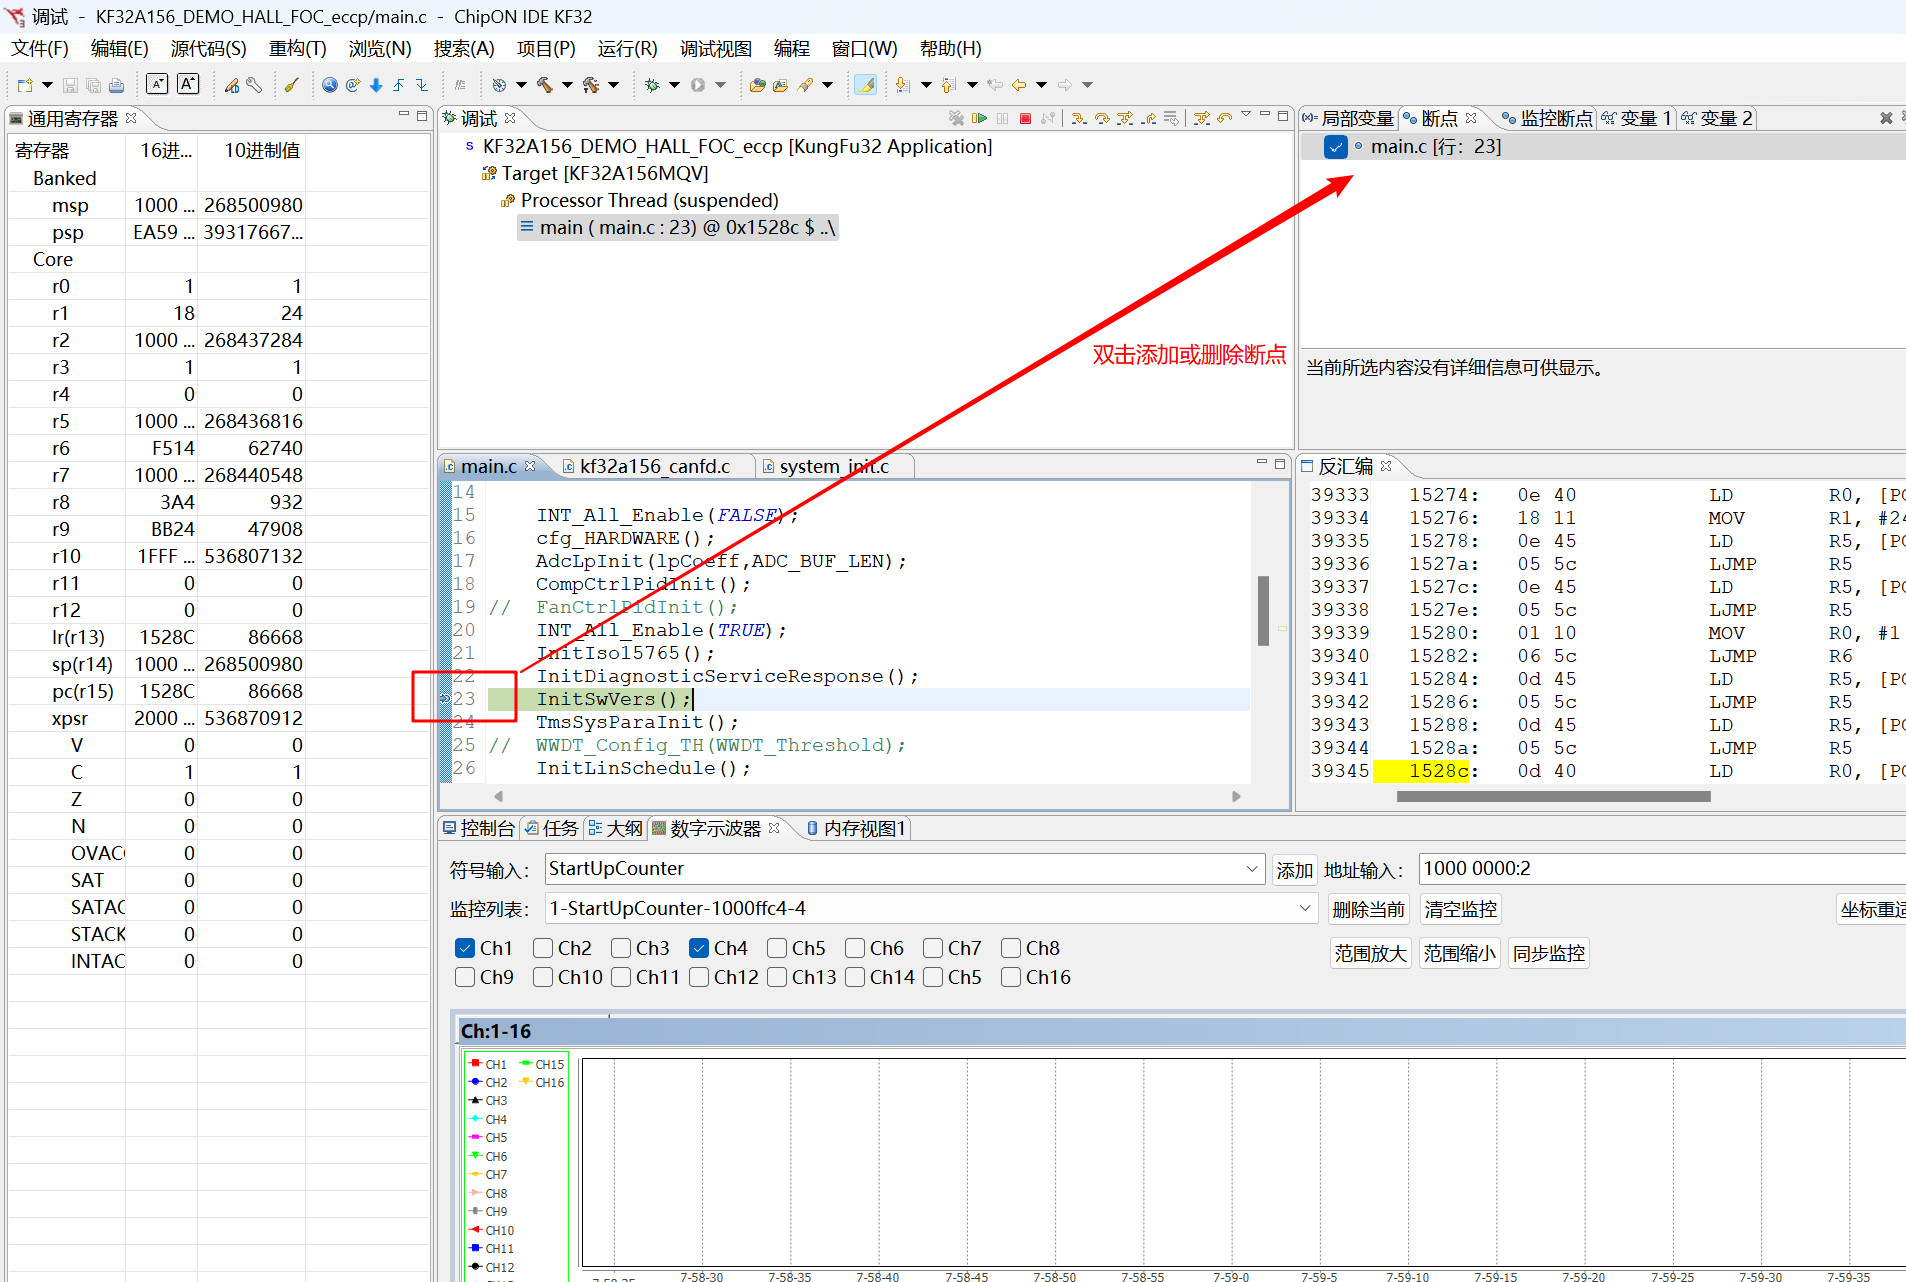Open the back navigation history dropdown

pos(1041,85)
